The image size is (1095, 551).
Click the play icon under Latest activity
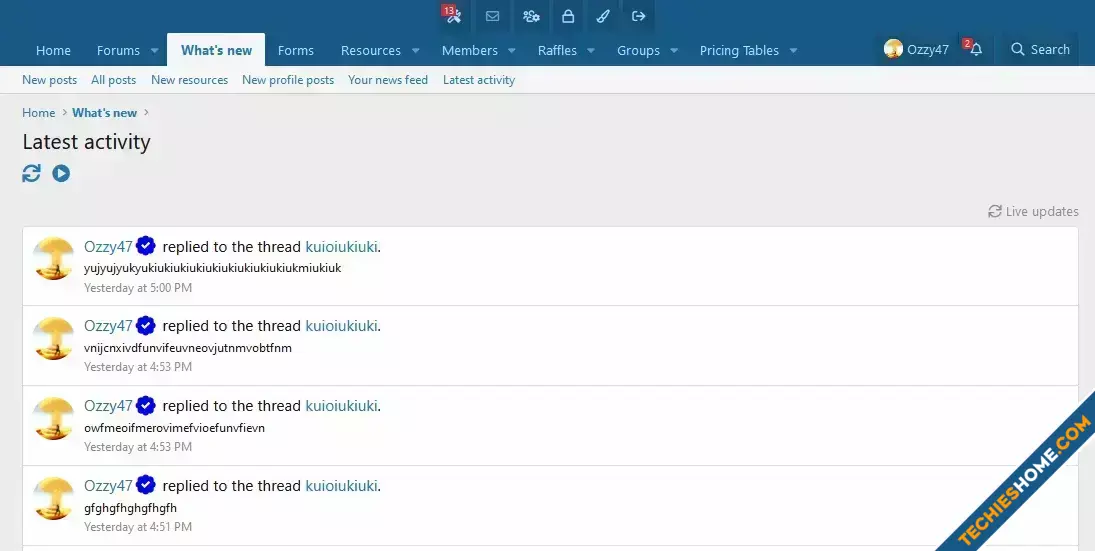(61, 173)
